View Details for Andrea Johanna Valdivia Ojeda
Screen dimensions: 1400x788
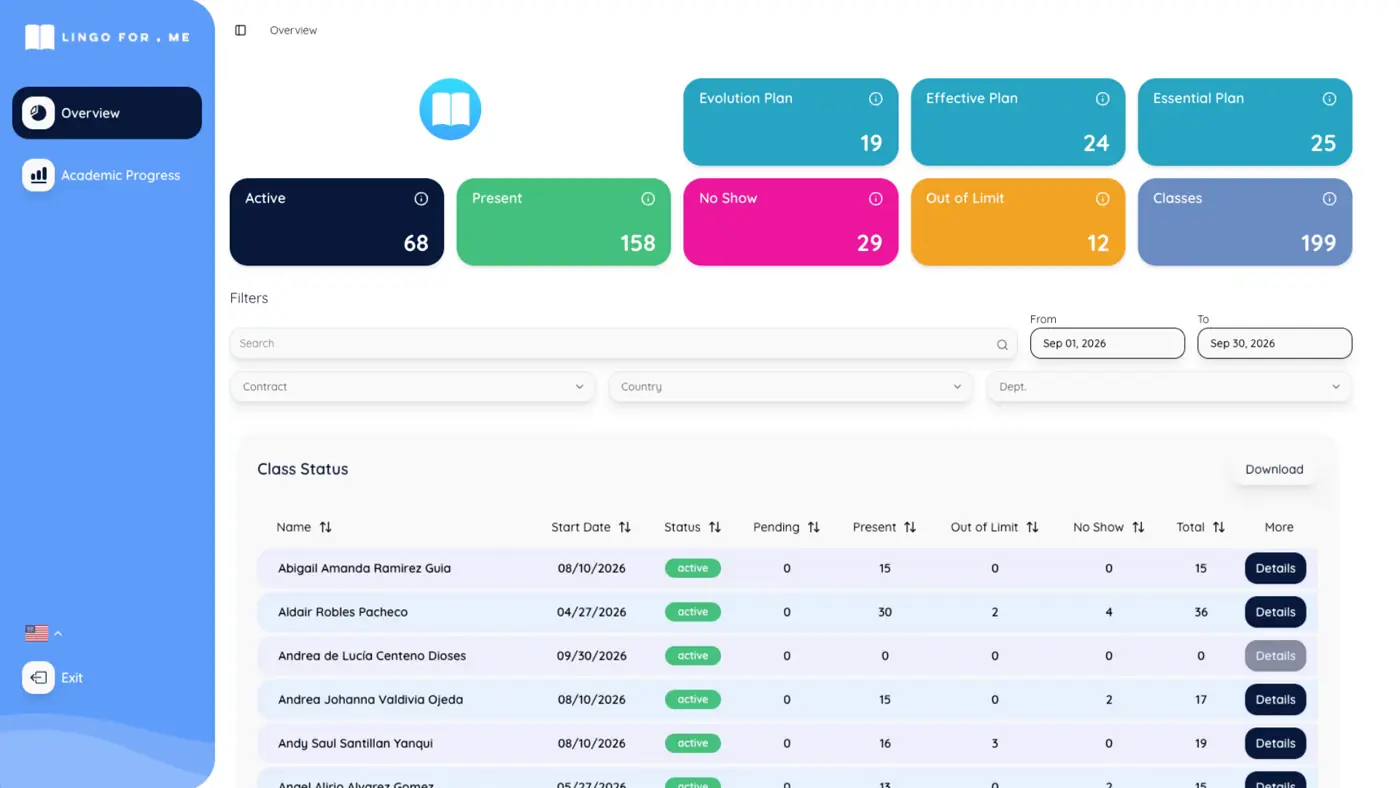[x=1275, y=700]
